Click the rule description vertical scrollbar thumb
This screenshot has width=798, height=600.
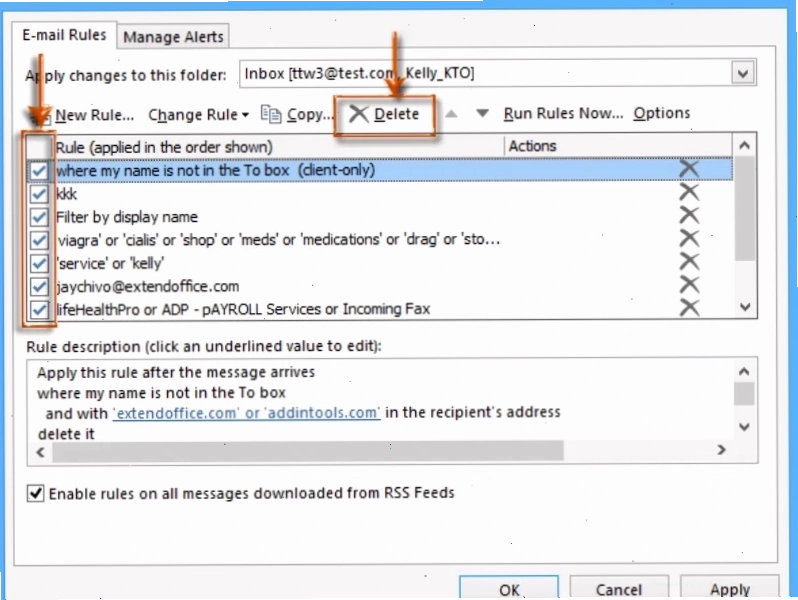[x=744, y=394]
